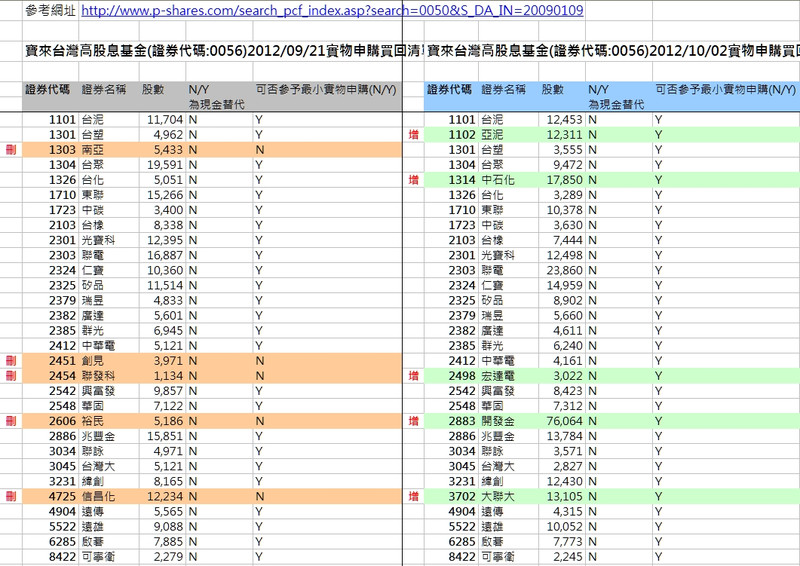Select left table 光寶科 name cell

98,240
